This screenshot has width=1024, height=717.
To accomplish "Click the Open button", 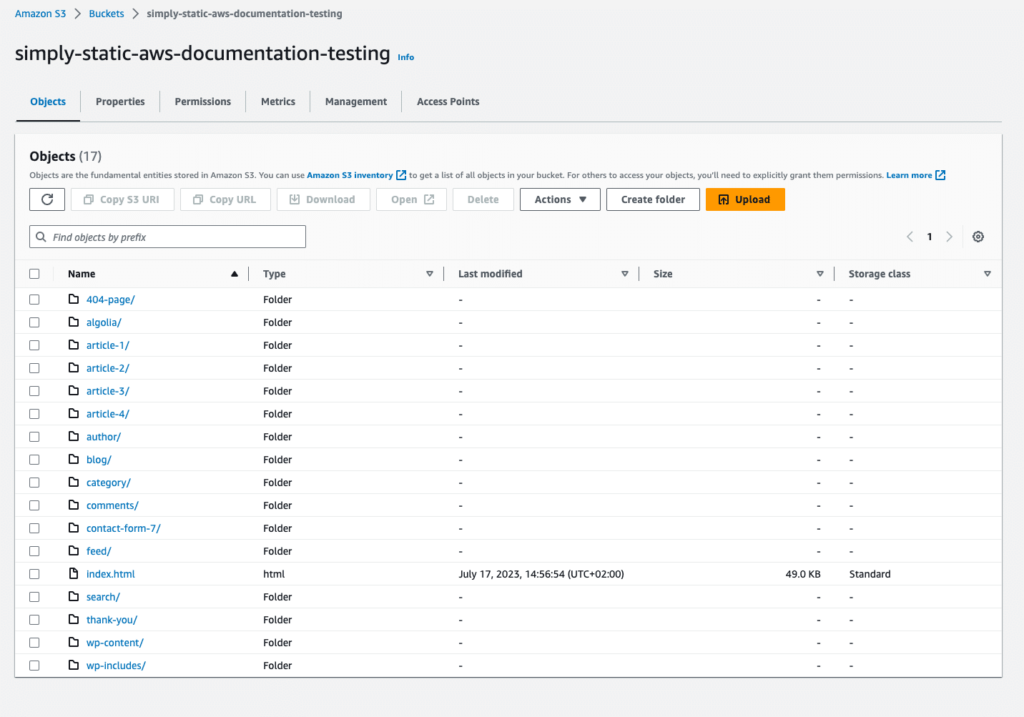I will [x=411, y=199].
